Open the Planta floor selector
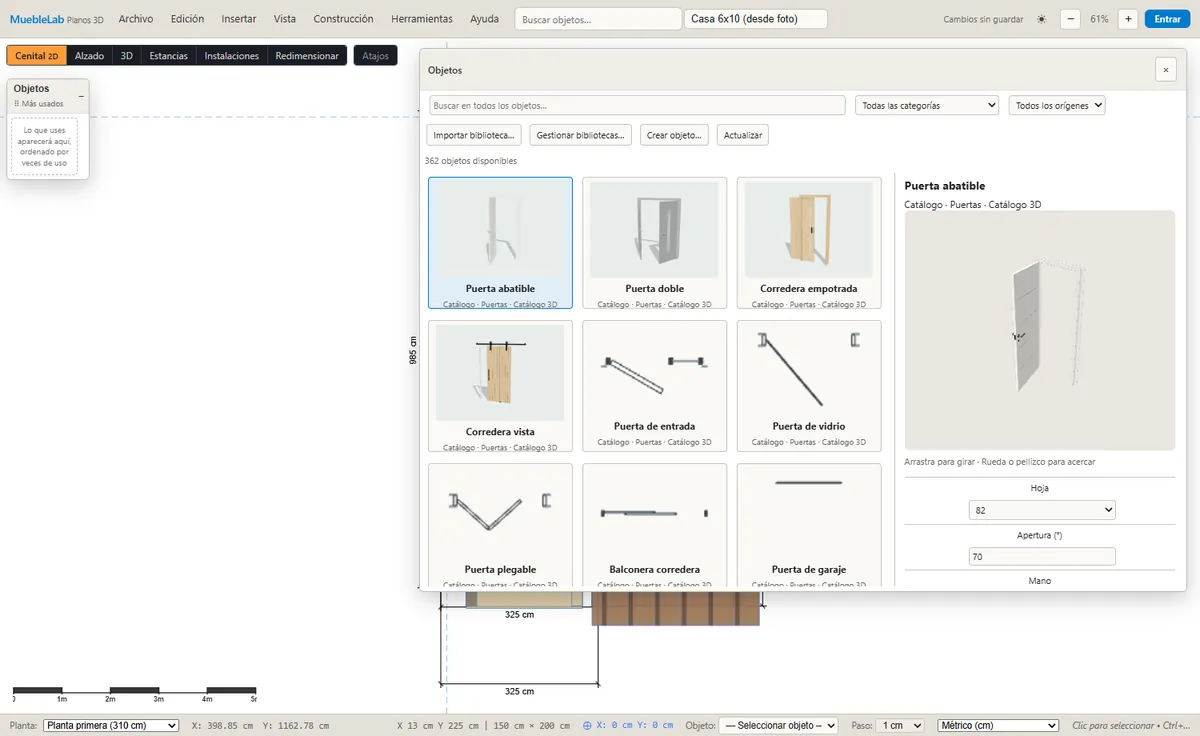 110,725
